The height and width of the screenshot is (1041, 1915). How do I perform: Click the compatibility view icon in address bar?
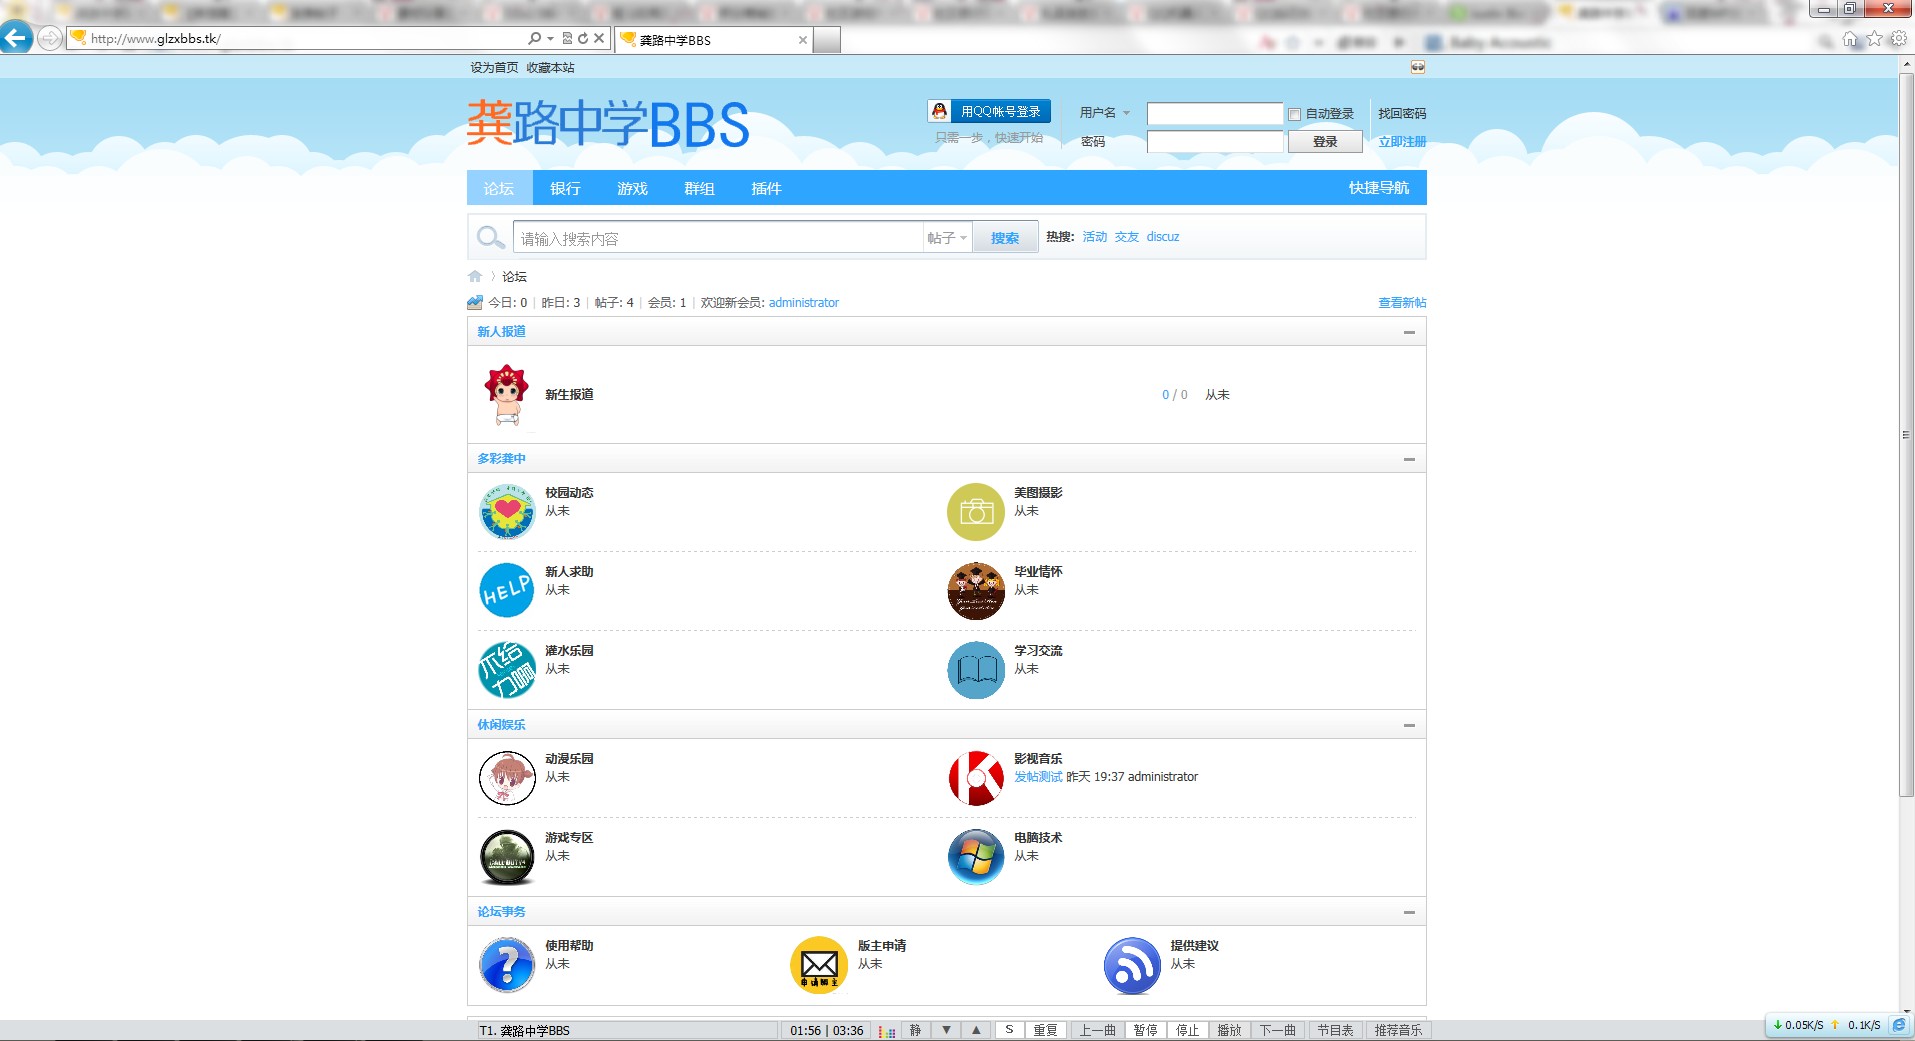[x=567, y=38]
